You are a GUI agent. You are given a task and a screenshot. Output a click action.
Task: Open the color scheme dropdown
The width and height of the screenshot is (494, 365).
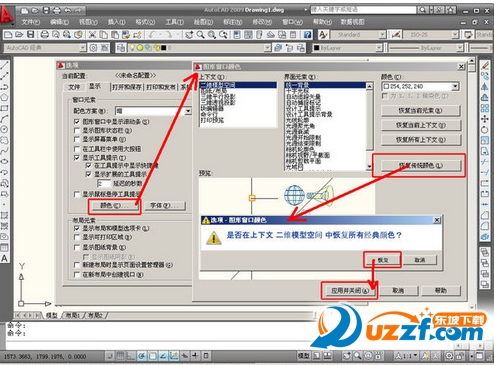pyautogui.click(x=188, y=111)
